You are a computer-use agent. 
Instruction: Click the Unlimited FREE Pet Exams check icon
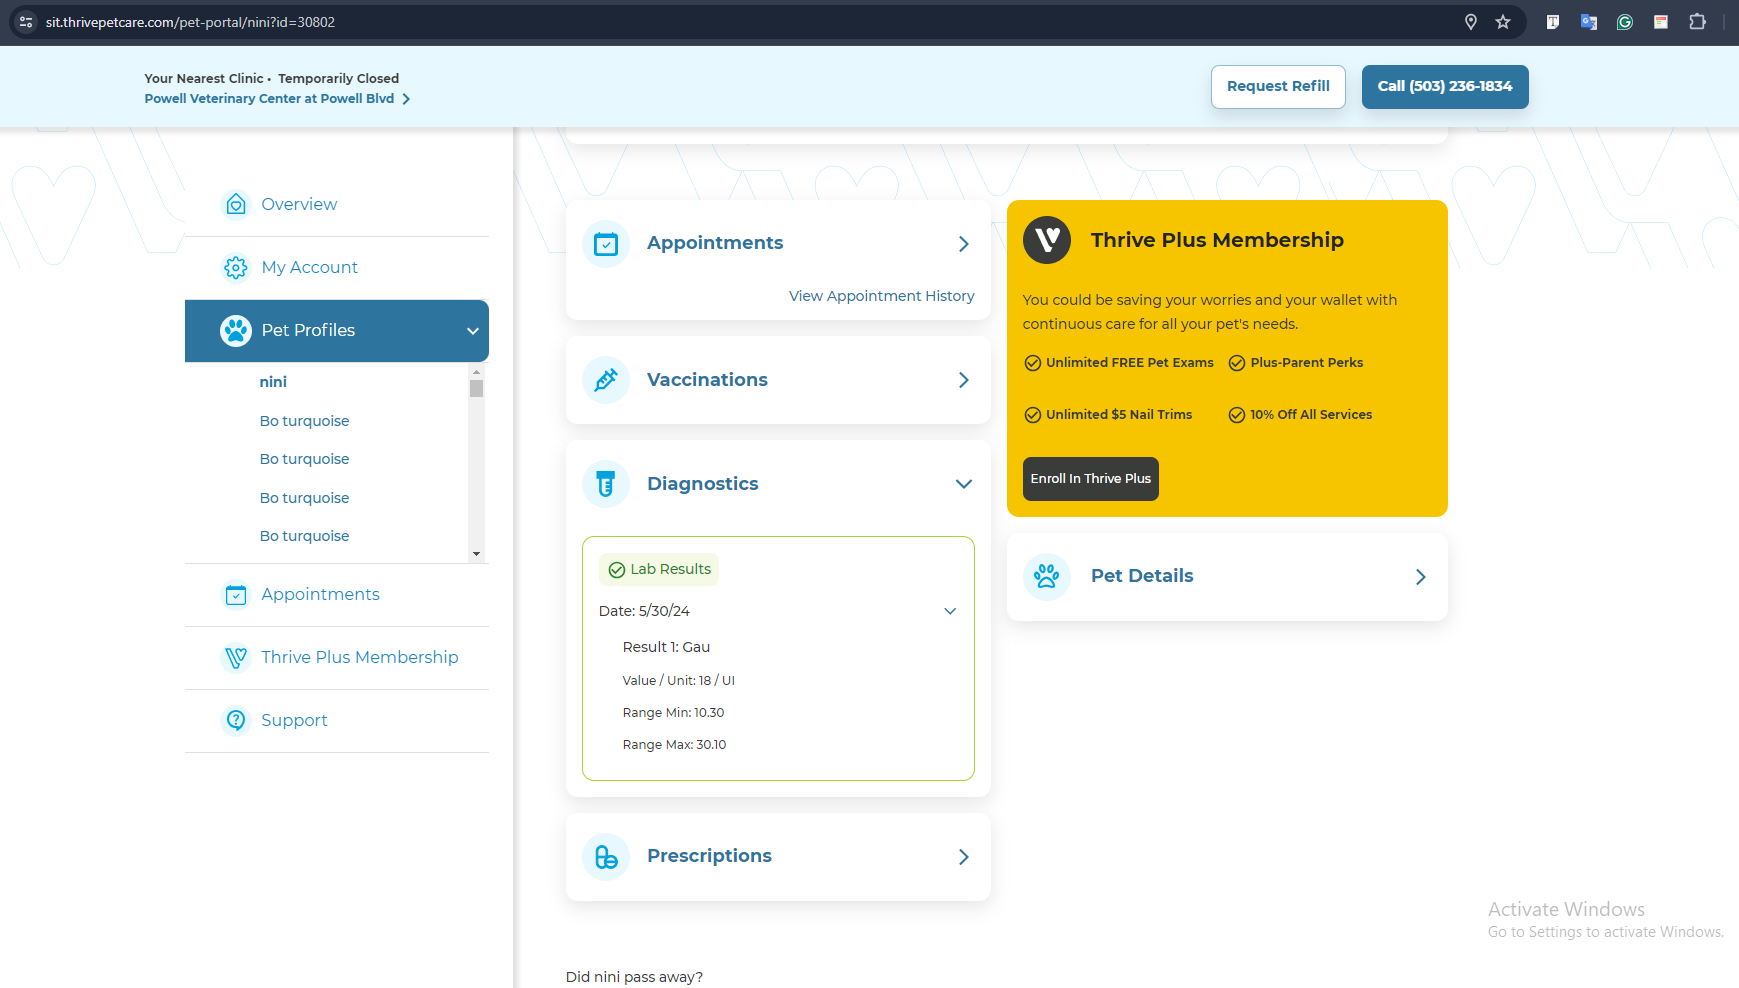pos(1033,363)
